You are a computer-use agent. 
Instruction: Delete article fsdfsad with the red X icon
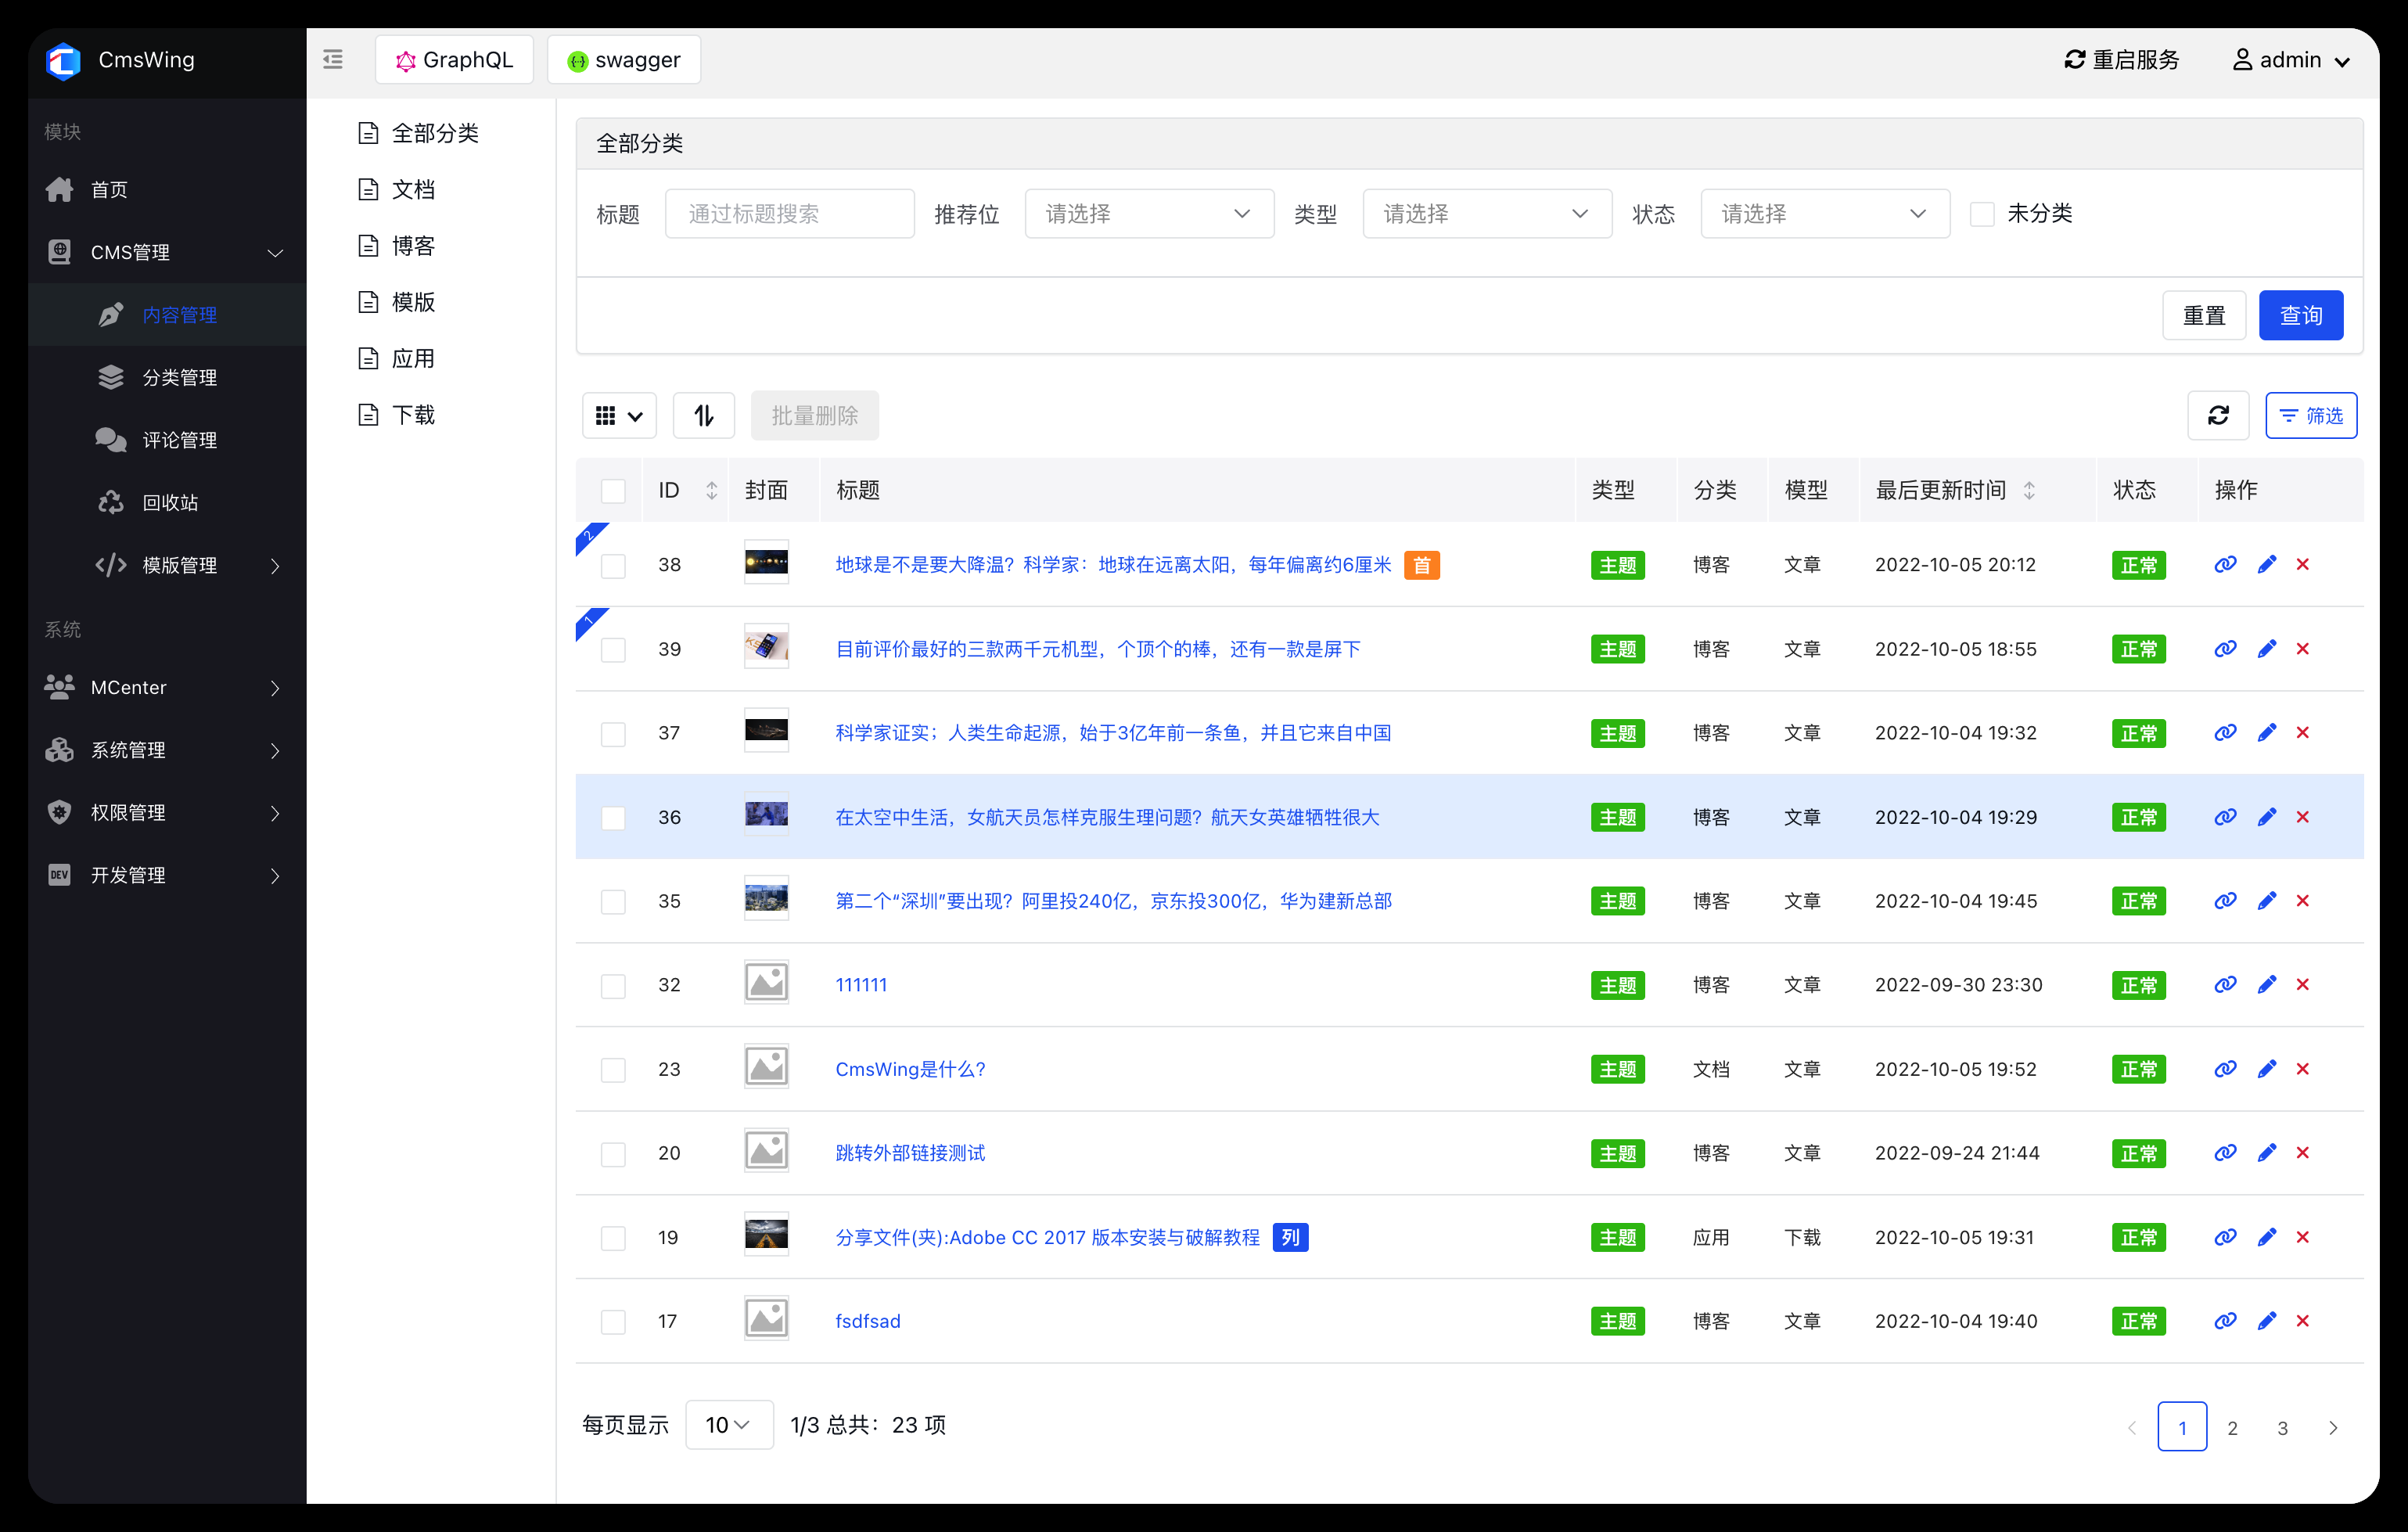[x=2303, y=1320]
